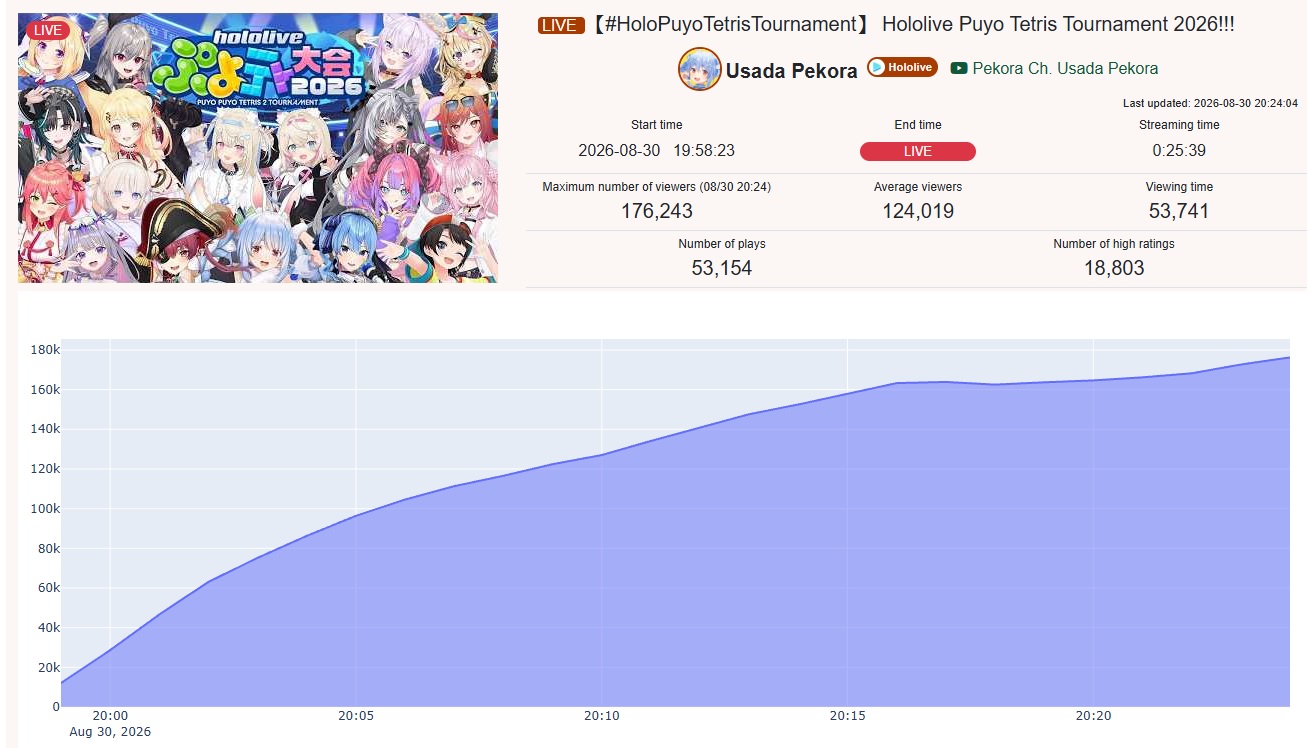
Task: Click the red LIVE badge on thumbnail
Action: pos(47,29)
